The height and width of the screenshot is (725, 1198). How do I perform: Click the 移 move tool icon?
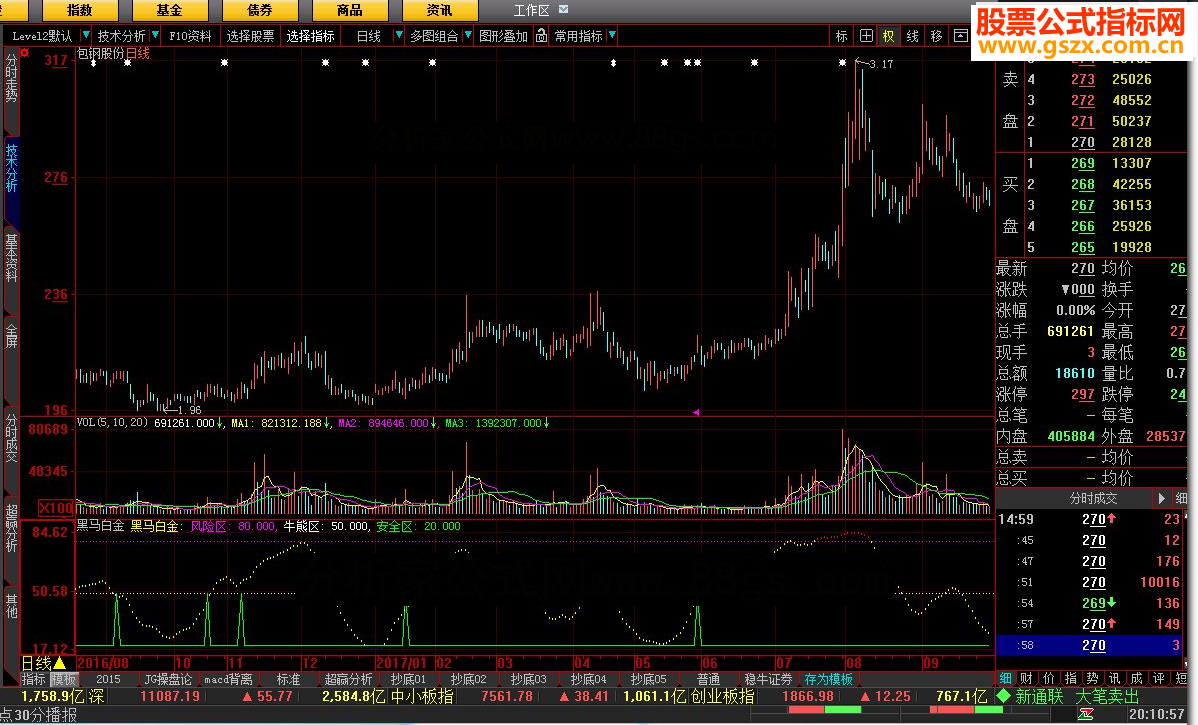click(936, 36)
